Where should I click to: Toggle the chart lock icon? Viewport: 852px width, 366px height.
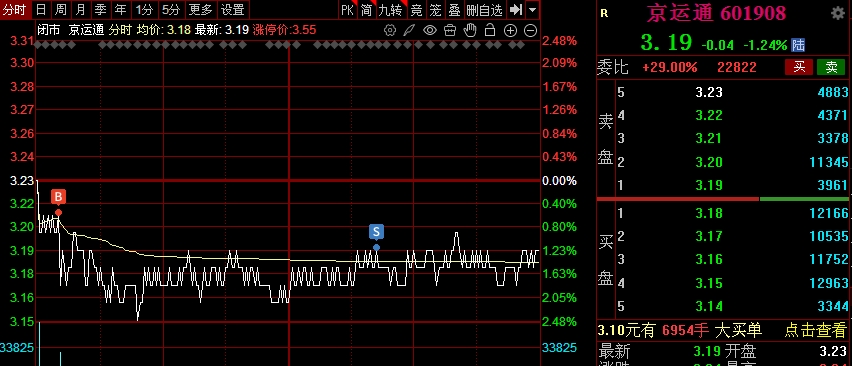click(490, 30)
